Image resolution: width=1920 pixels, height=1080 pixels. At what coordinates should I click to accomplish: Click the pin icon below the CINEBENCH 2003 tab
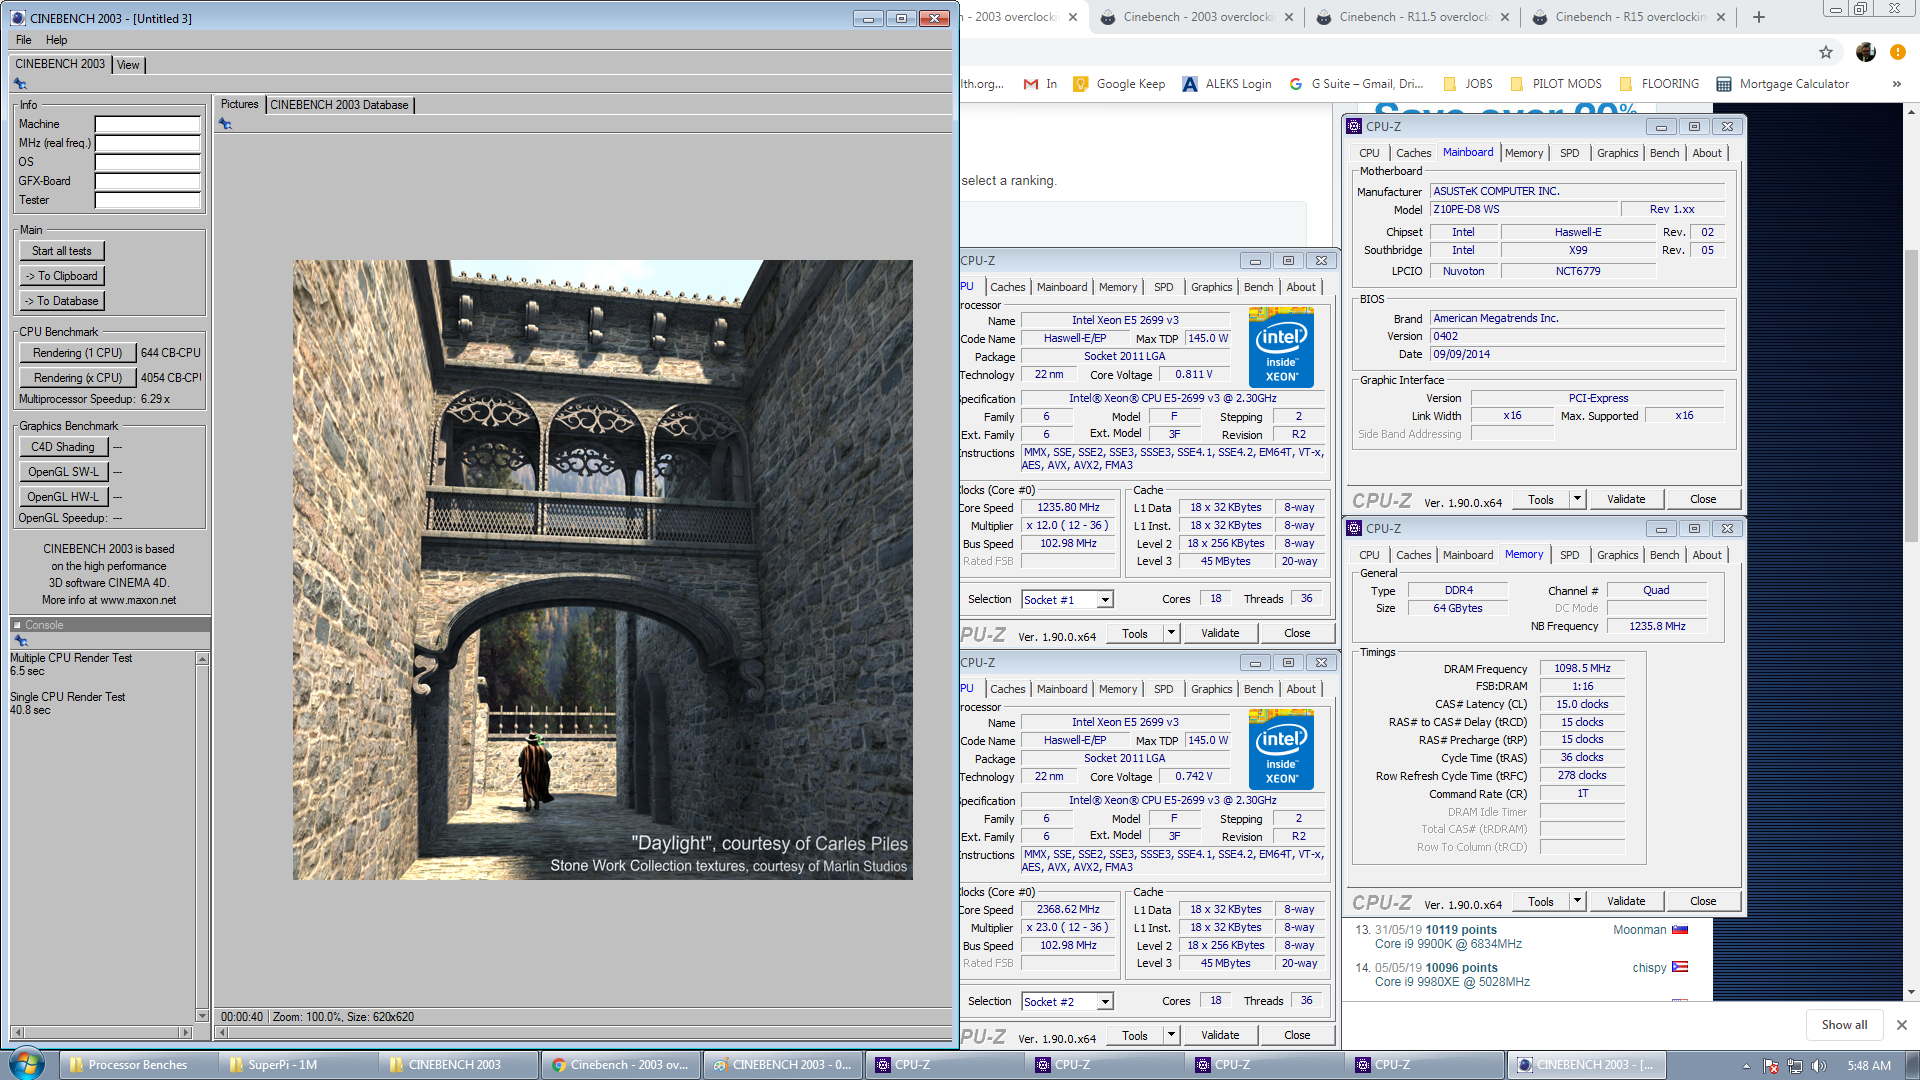(20, 84)
